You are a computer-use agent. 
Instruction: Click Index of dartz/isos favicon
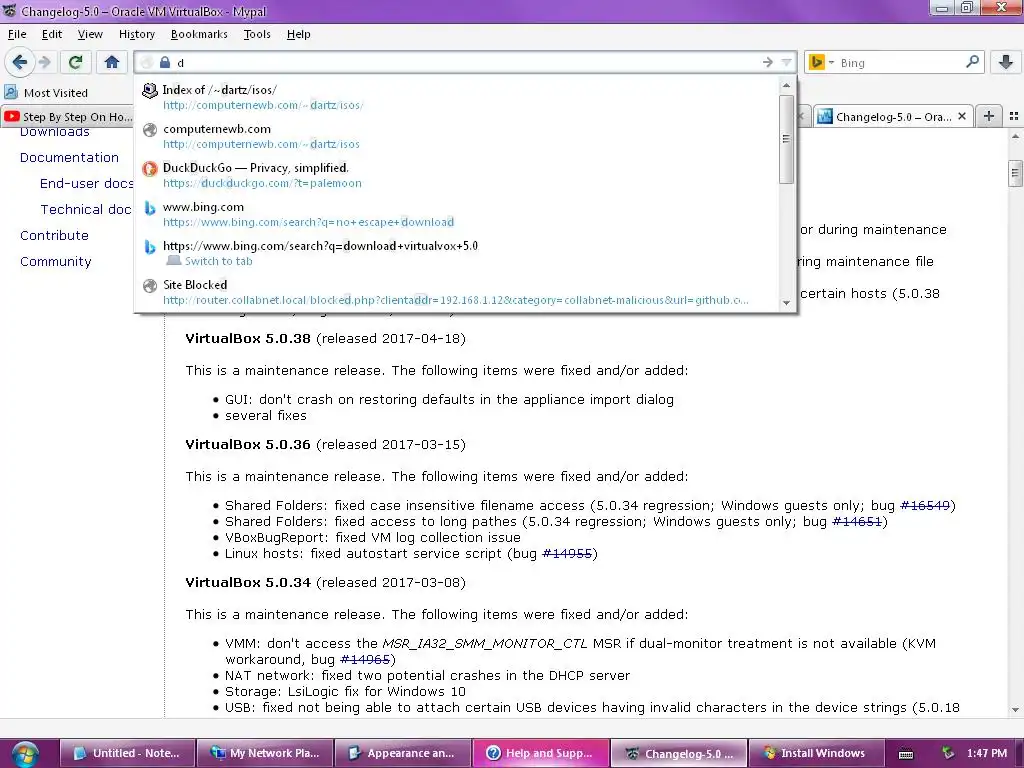(x=150, y=90)
